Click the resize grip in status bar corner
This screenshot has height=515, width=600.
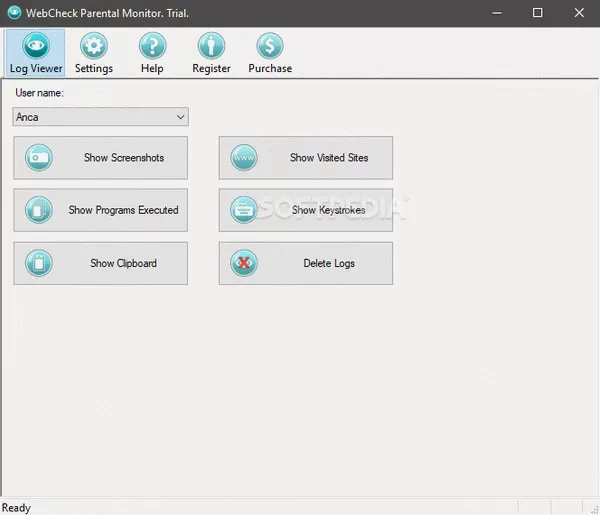595,510
